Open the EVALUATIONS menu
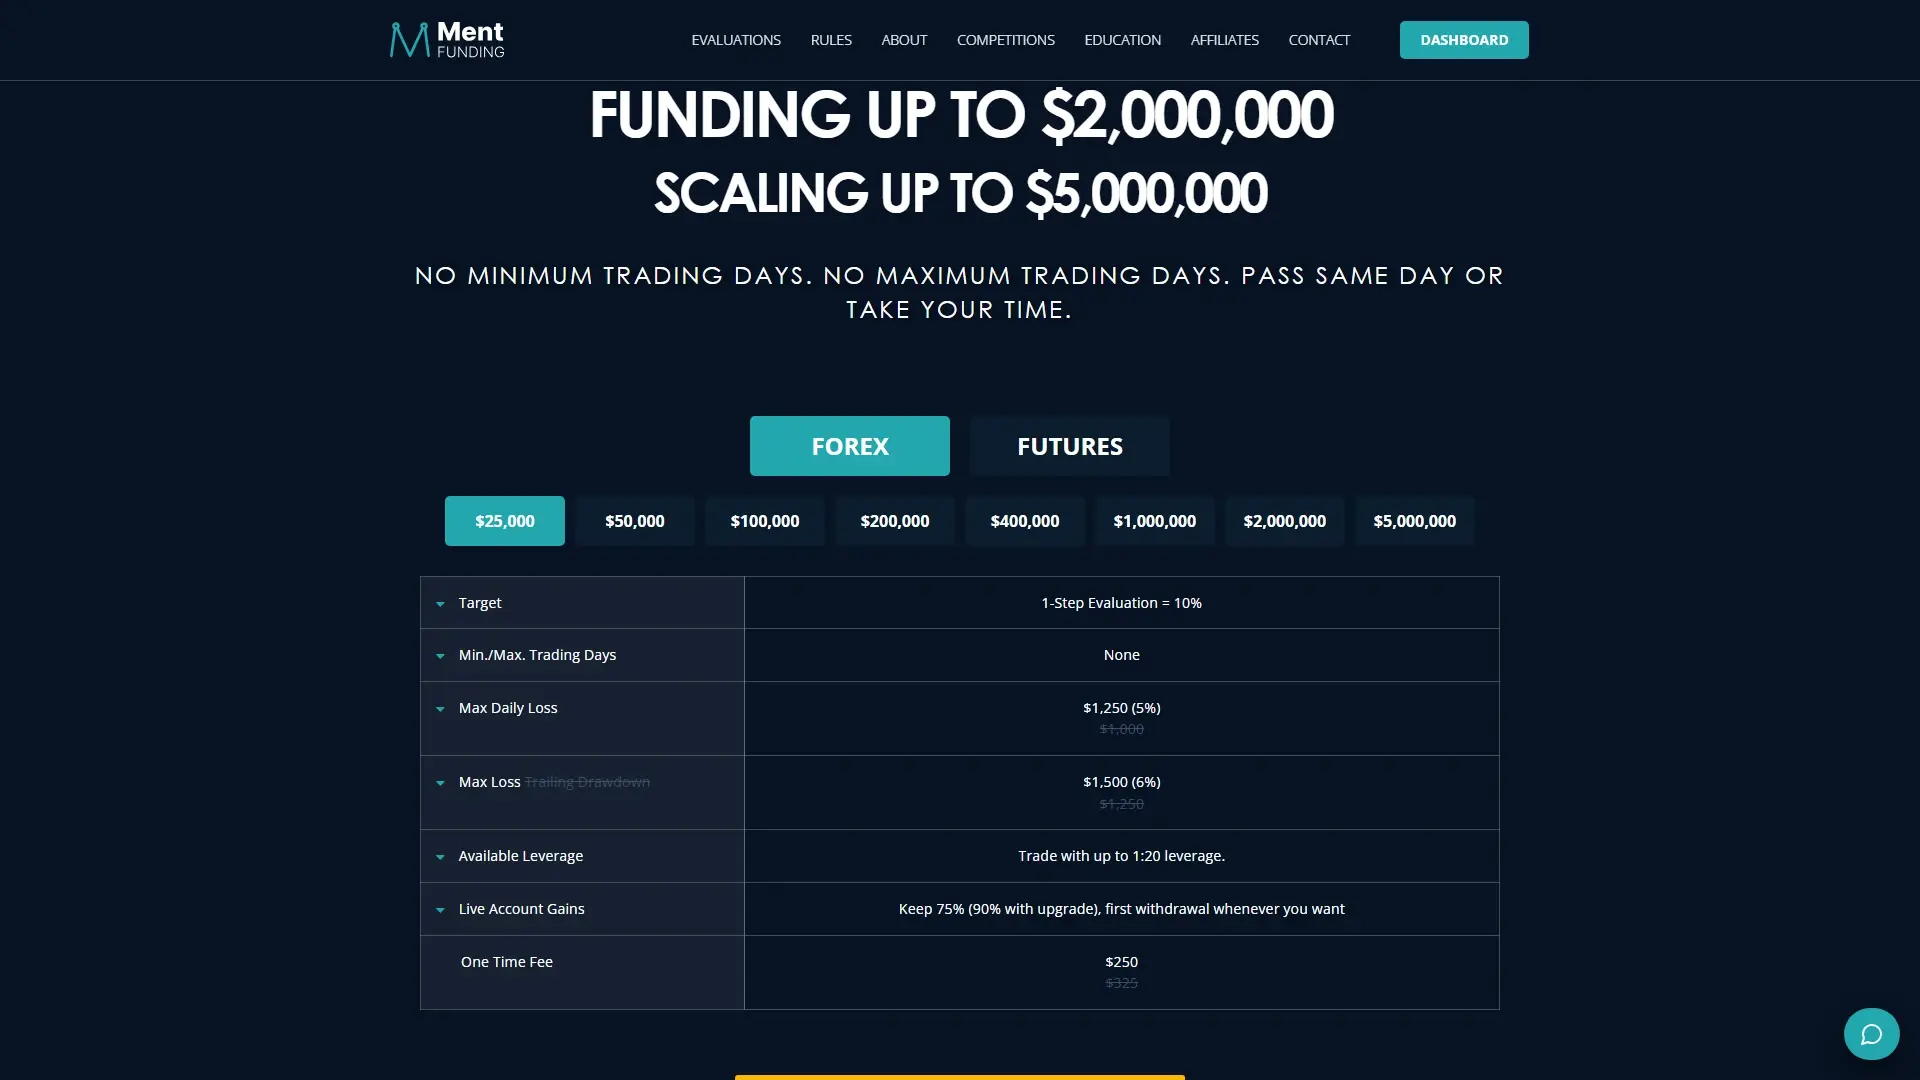Image resolution: width=1920 pixels, height=1080 pixels. (736, 40)
